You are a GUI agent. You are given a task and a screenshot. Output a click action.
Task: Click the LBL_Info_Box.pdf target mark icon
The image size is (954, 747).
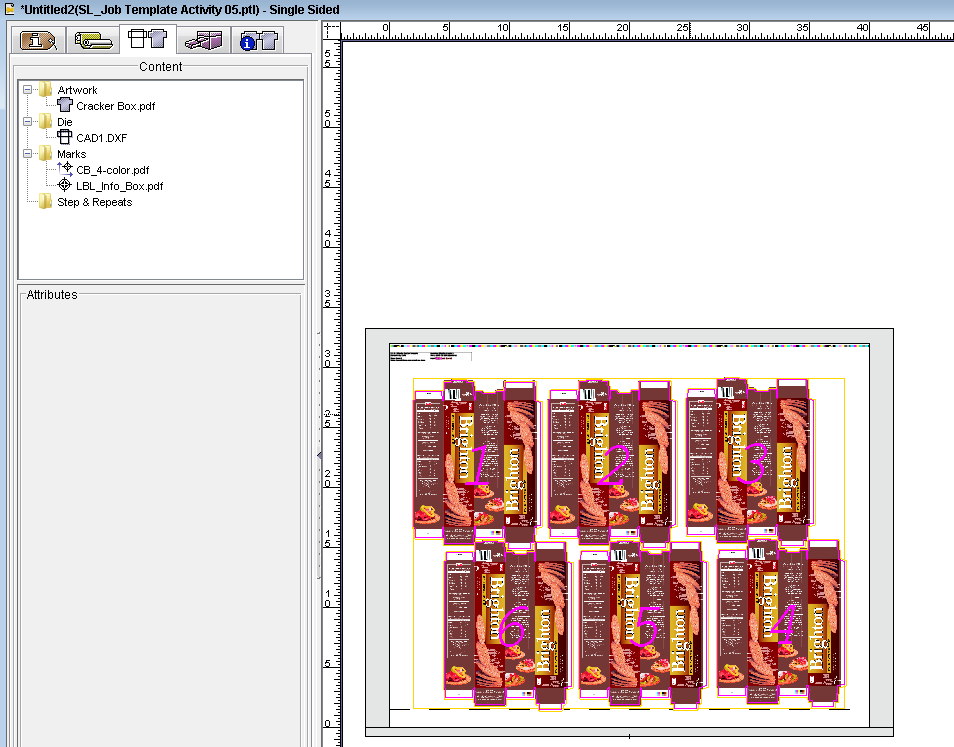pyautogui.click(x=66, y=186)
